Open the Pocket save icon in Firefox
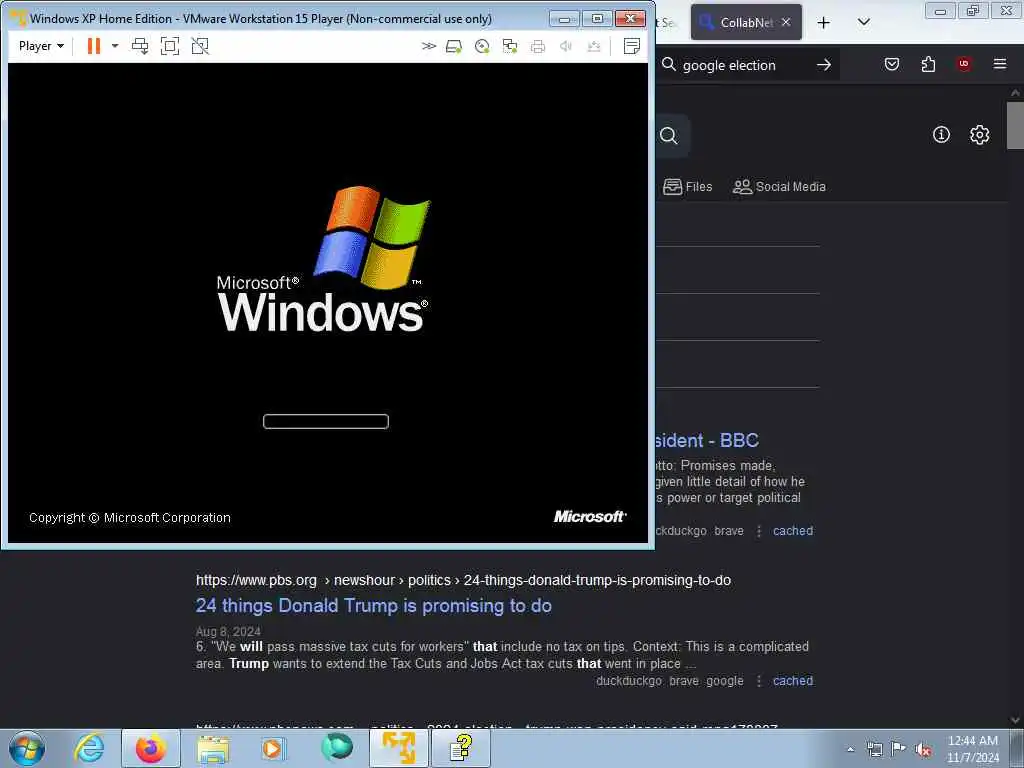This screenshot has width=1024, height=768. [x=892, y=64]
